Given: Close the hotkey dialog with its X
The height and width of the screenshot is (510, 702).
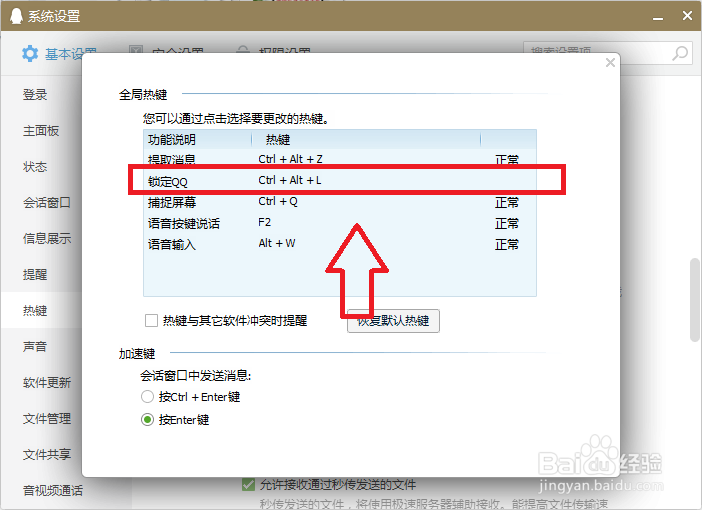Looking at the screenshot, I should [610, 63].
